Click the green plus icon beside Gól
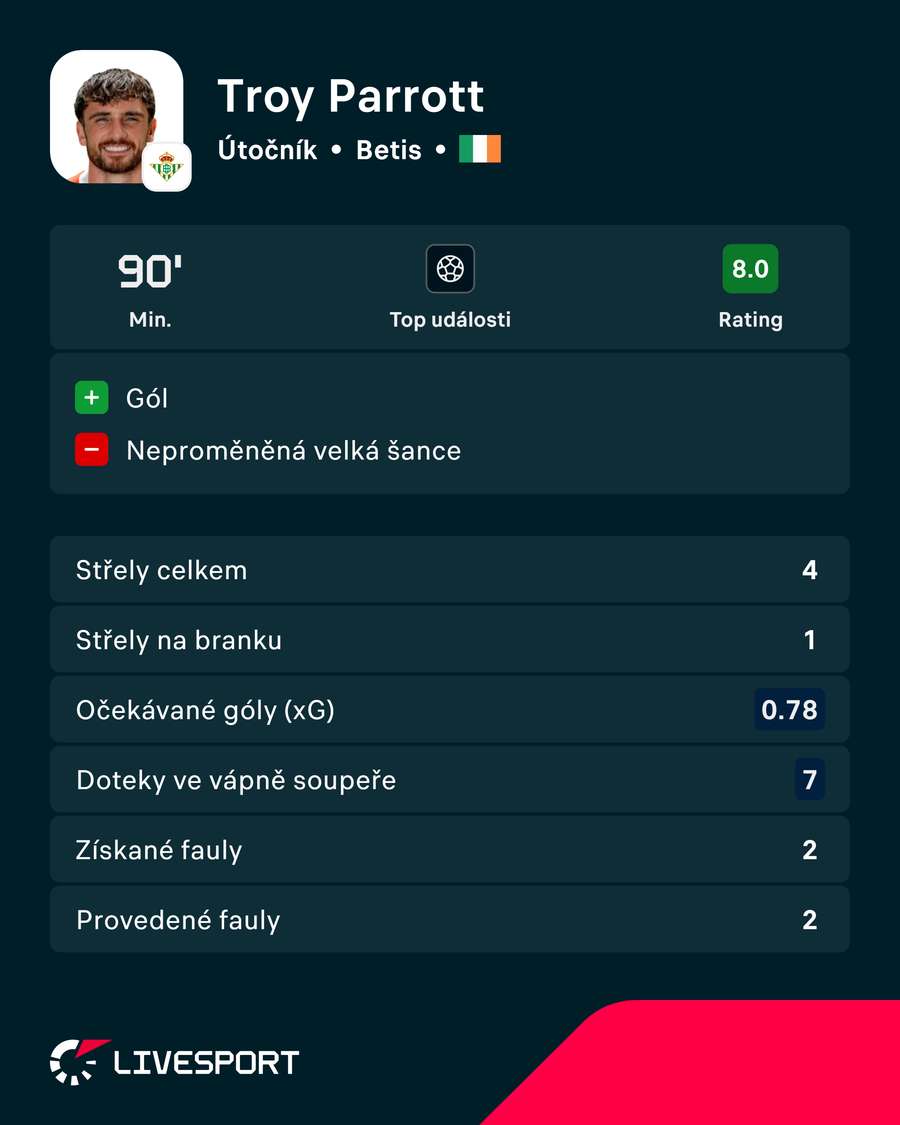Screen dimensions: 900x1125 click(x=92, y=397)
